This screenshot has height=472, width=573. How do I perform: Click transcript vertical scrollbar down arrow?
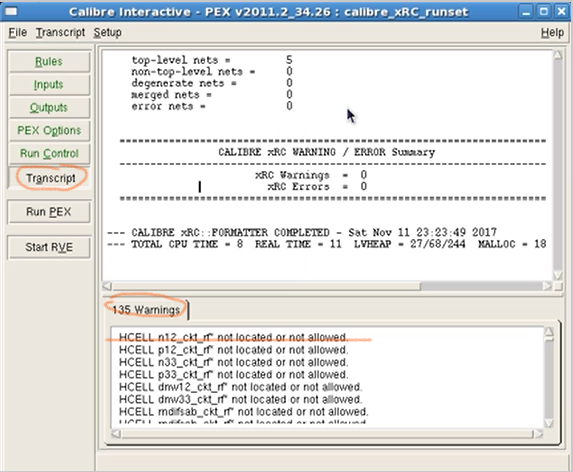pos(558,275)
